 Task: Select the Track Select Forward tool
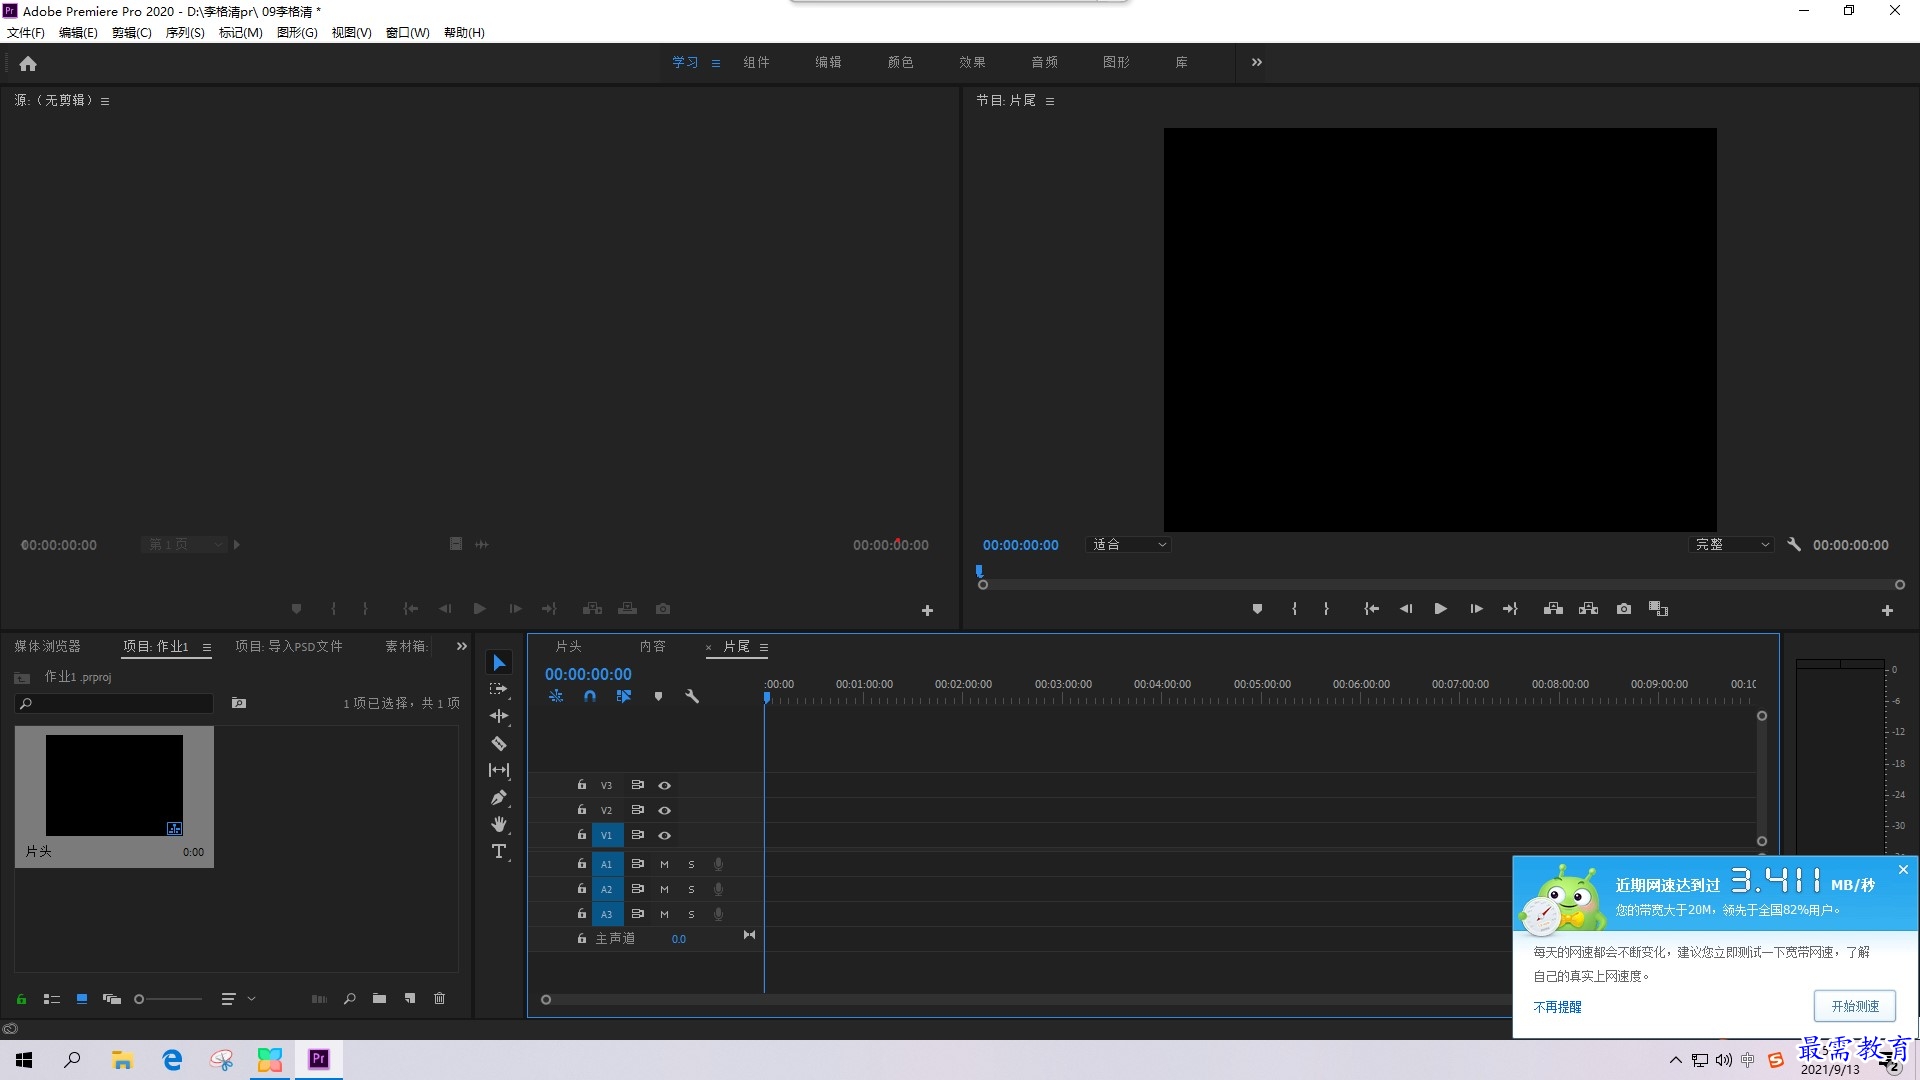pos(499,689)
